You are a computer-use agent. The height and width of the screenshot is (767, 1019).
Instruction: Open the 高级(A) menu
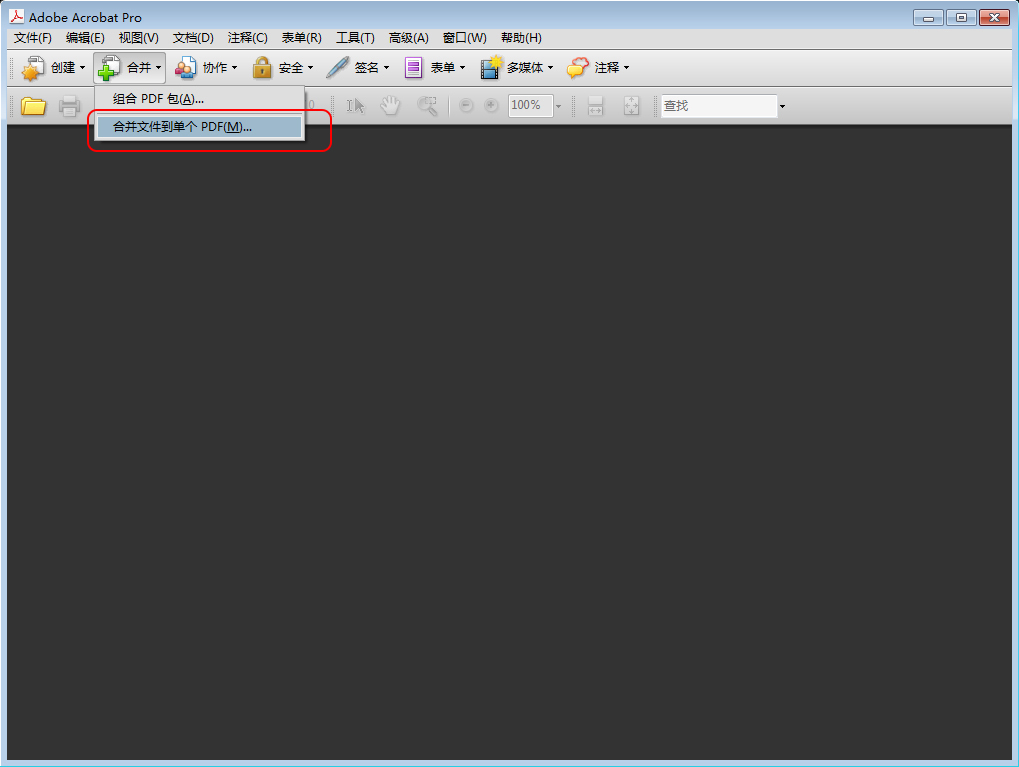(x=409, y=38)
